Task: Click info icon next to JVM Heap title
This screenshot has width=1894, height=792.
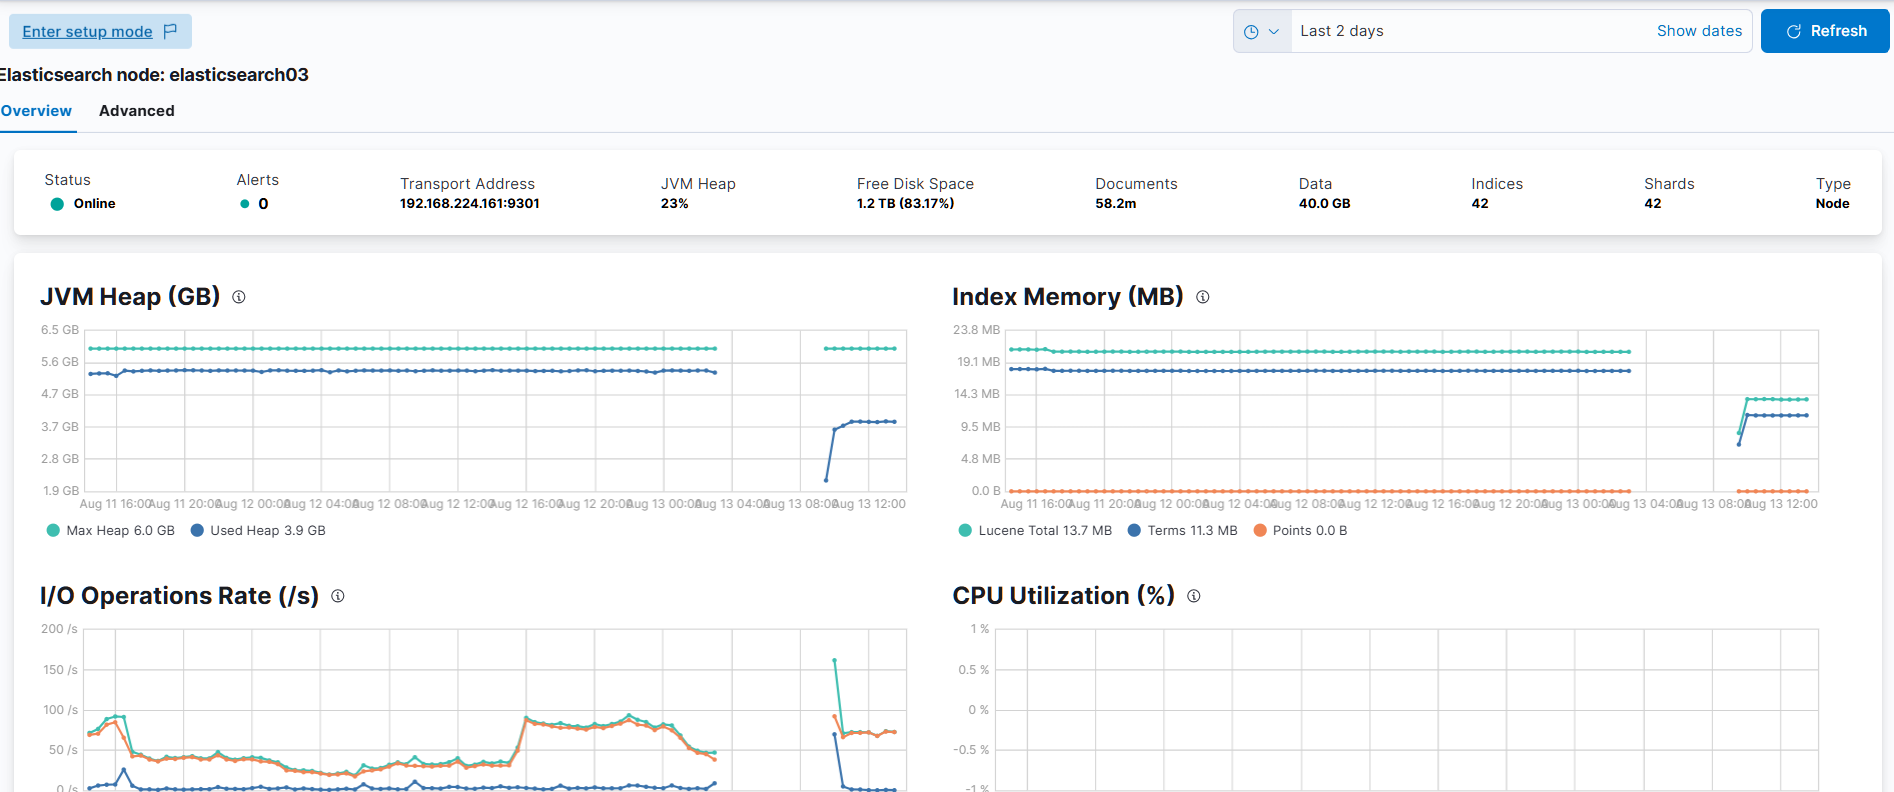Action: (239, 297)
